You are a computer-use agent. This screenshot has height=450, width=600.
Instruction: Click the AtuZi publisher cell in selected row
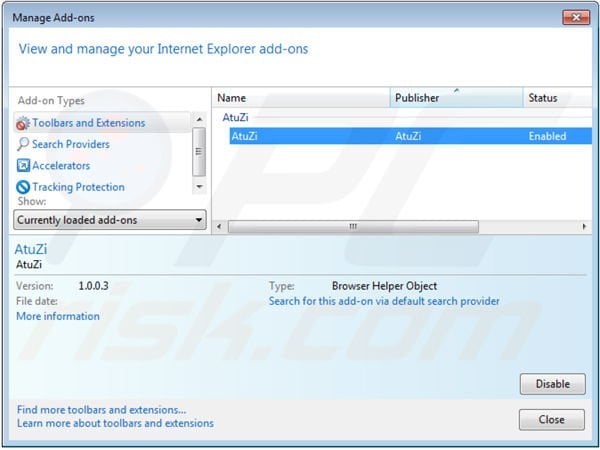408,136
